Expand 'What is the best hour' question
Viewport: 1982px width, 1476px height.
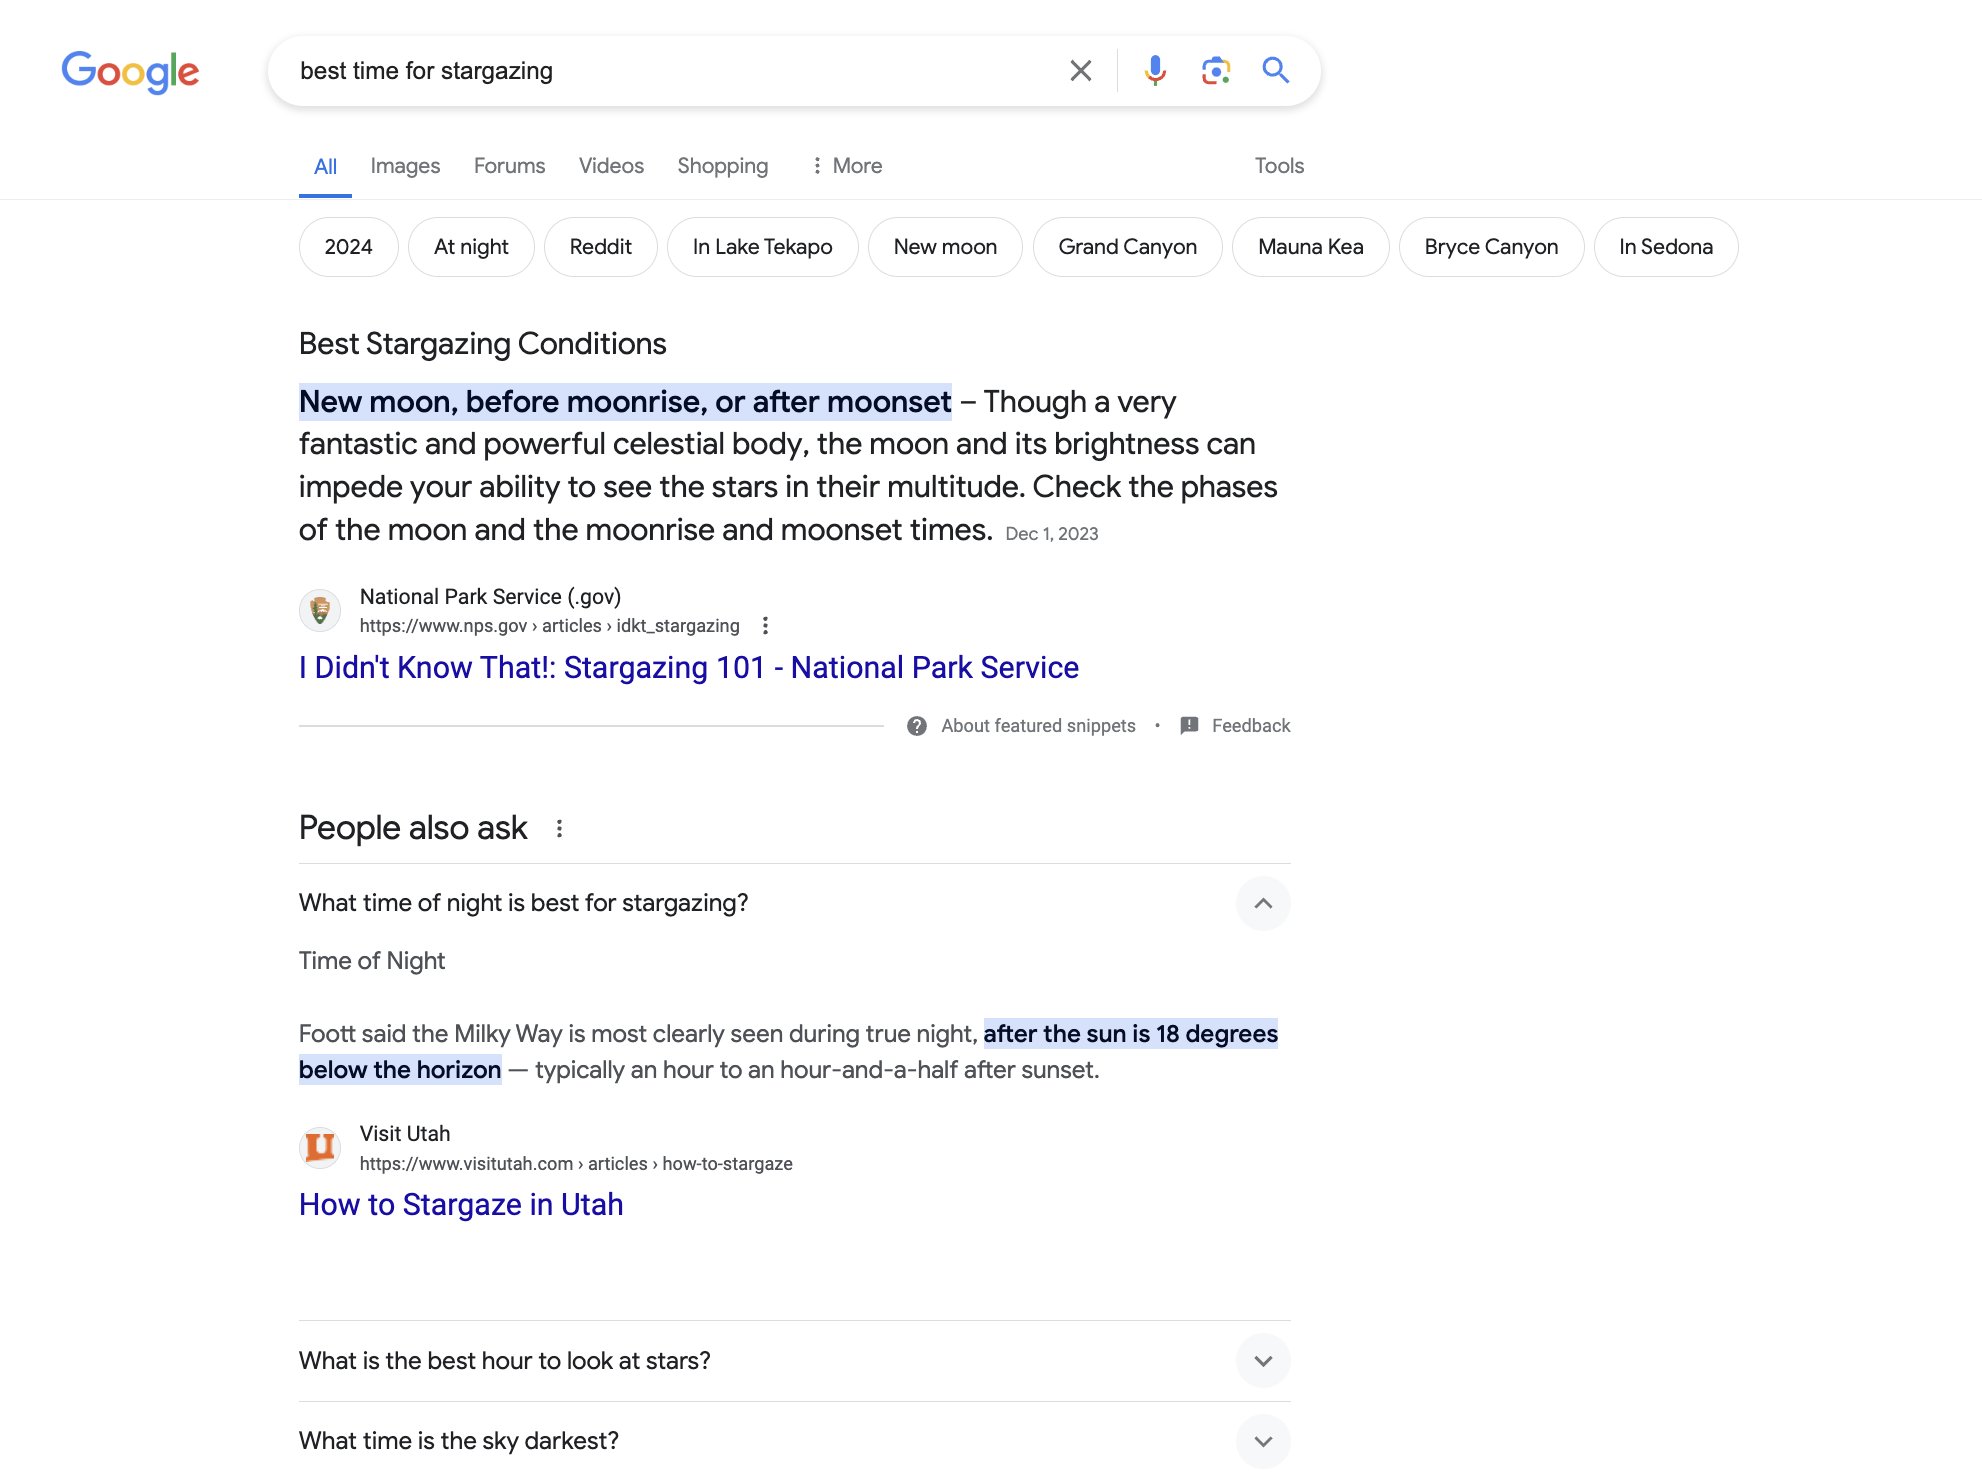1263,1361
